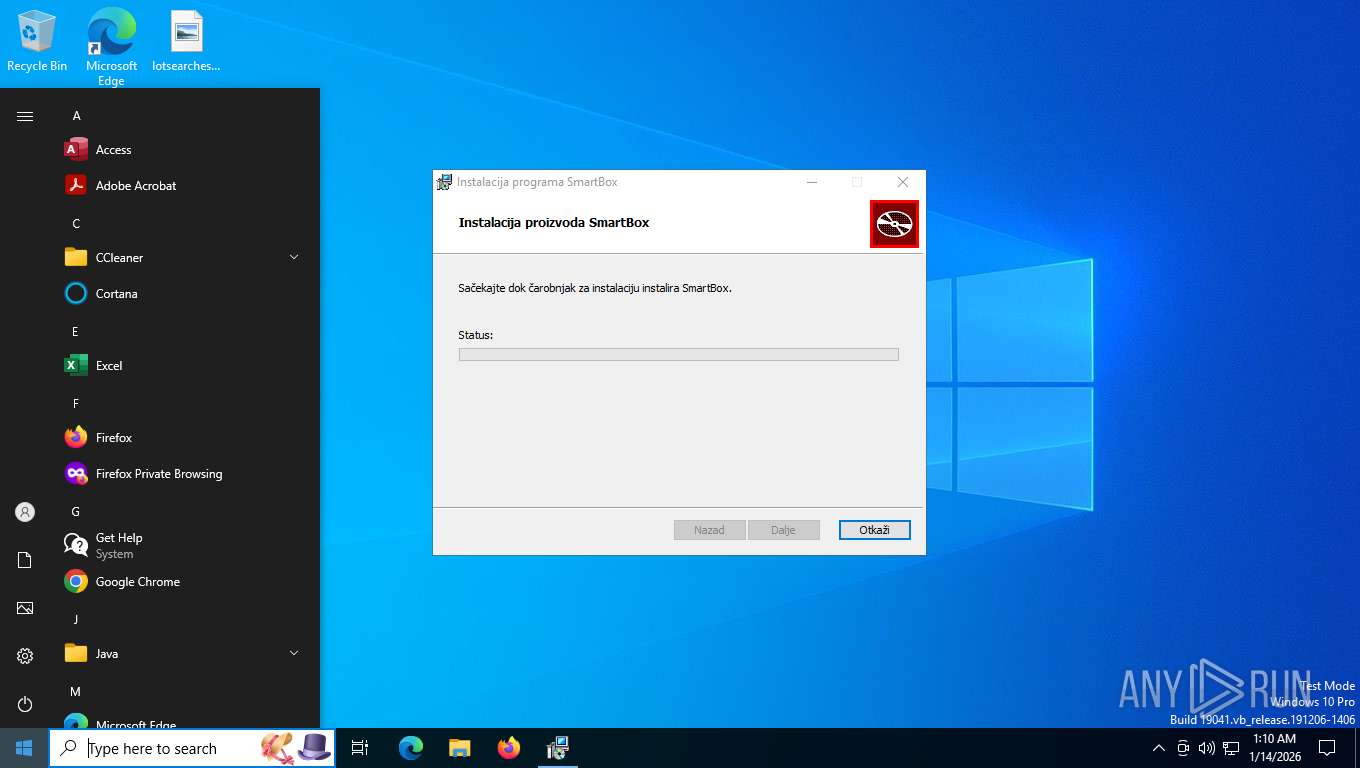Open Pictures from the Start sidebar

point(25,608)
